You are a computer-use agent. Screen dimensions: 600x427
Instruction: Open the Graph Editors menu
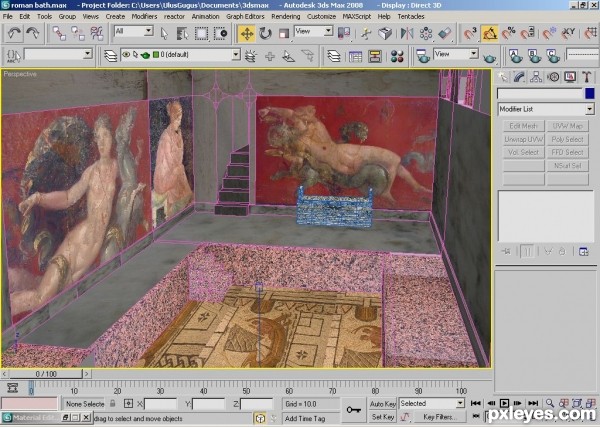[x=245, y=16]
